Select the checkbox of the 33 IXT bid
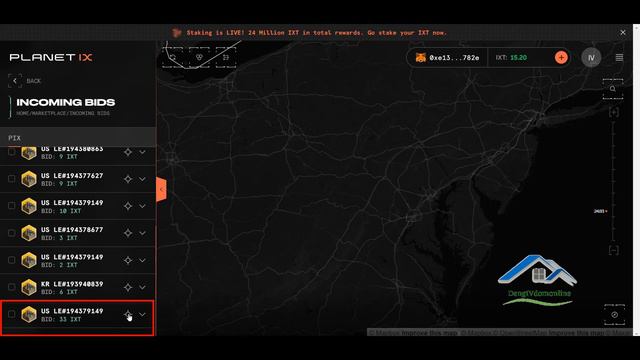Viewport: 640px width, 360px height. click(x=11, y=314)
